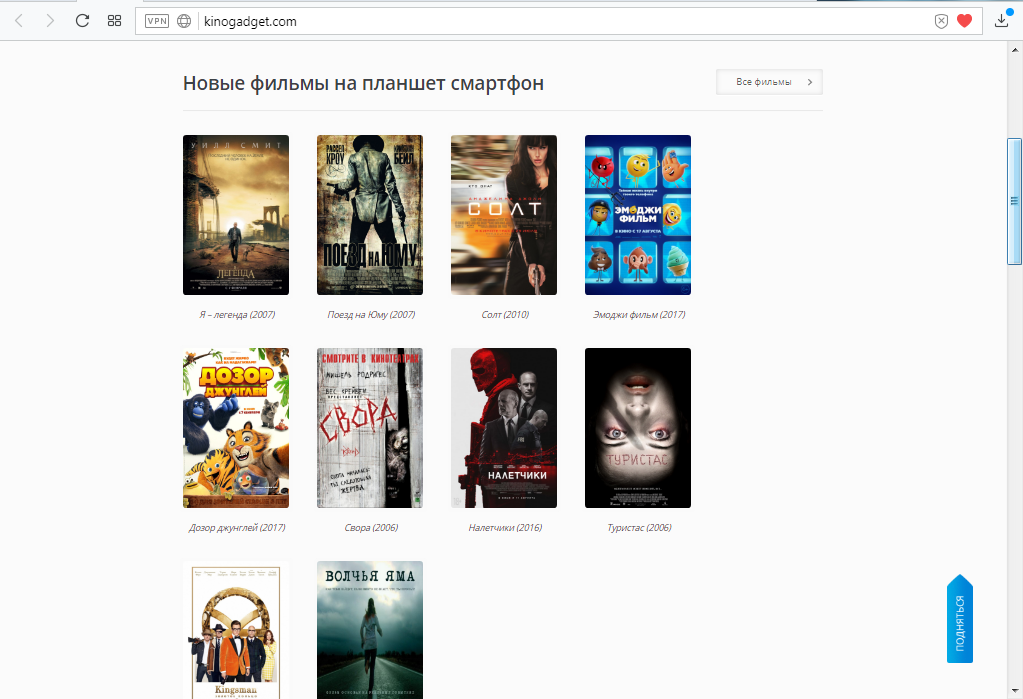Click the blue 'Подняться' scroll-to-top button

[x=960, y=619]
